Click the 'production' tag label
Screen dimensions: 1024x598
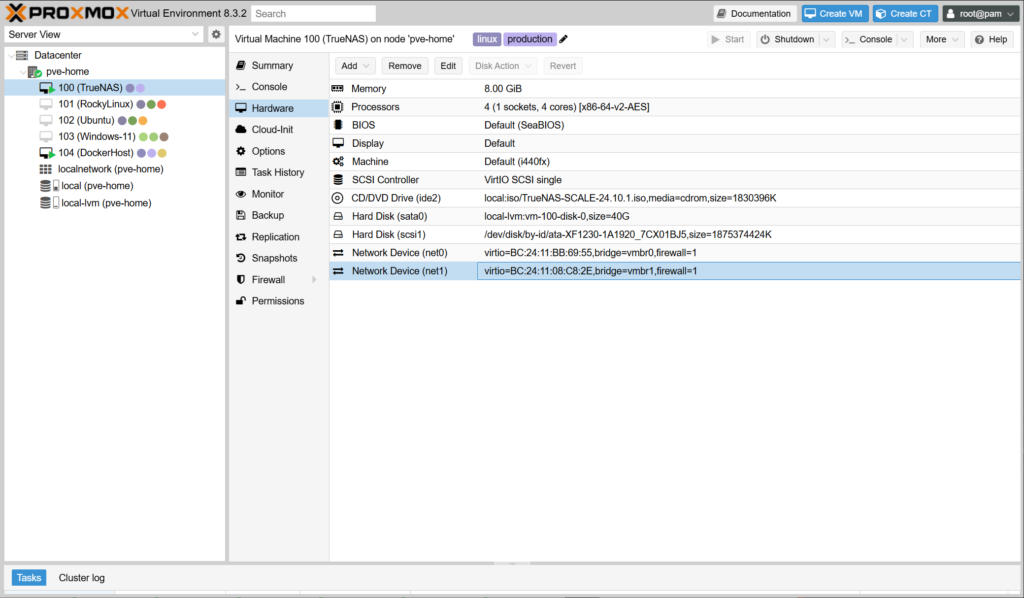[529, 39]
